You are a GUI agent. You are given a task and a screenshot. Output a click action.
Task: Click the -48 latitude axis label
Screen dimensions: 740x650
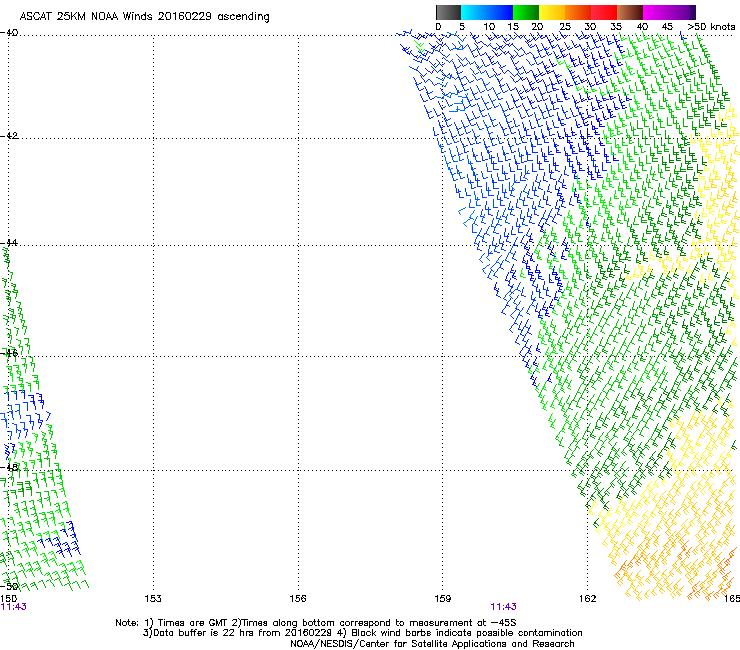pos(9,467)
